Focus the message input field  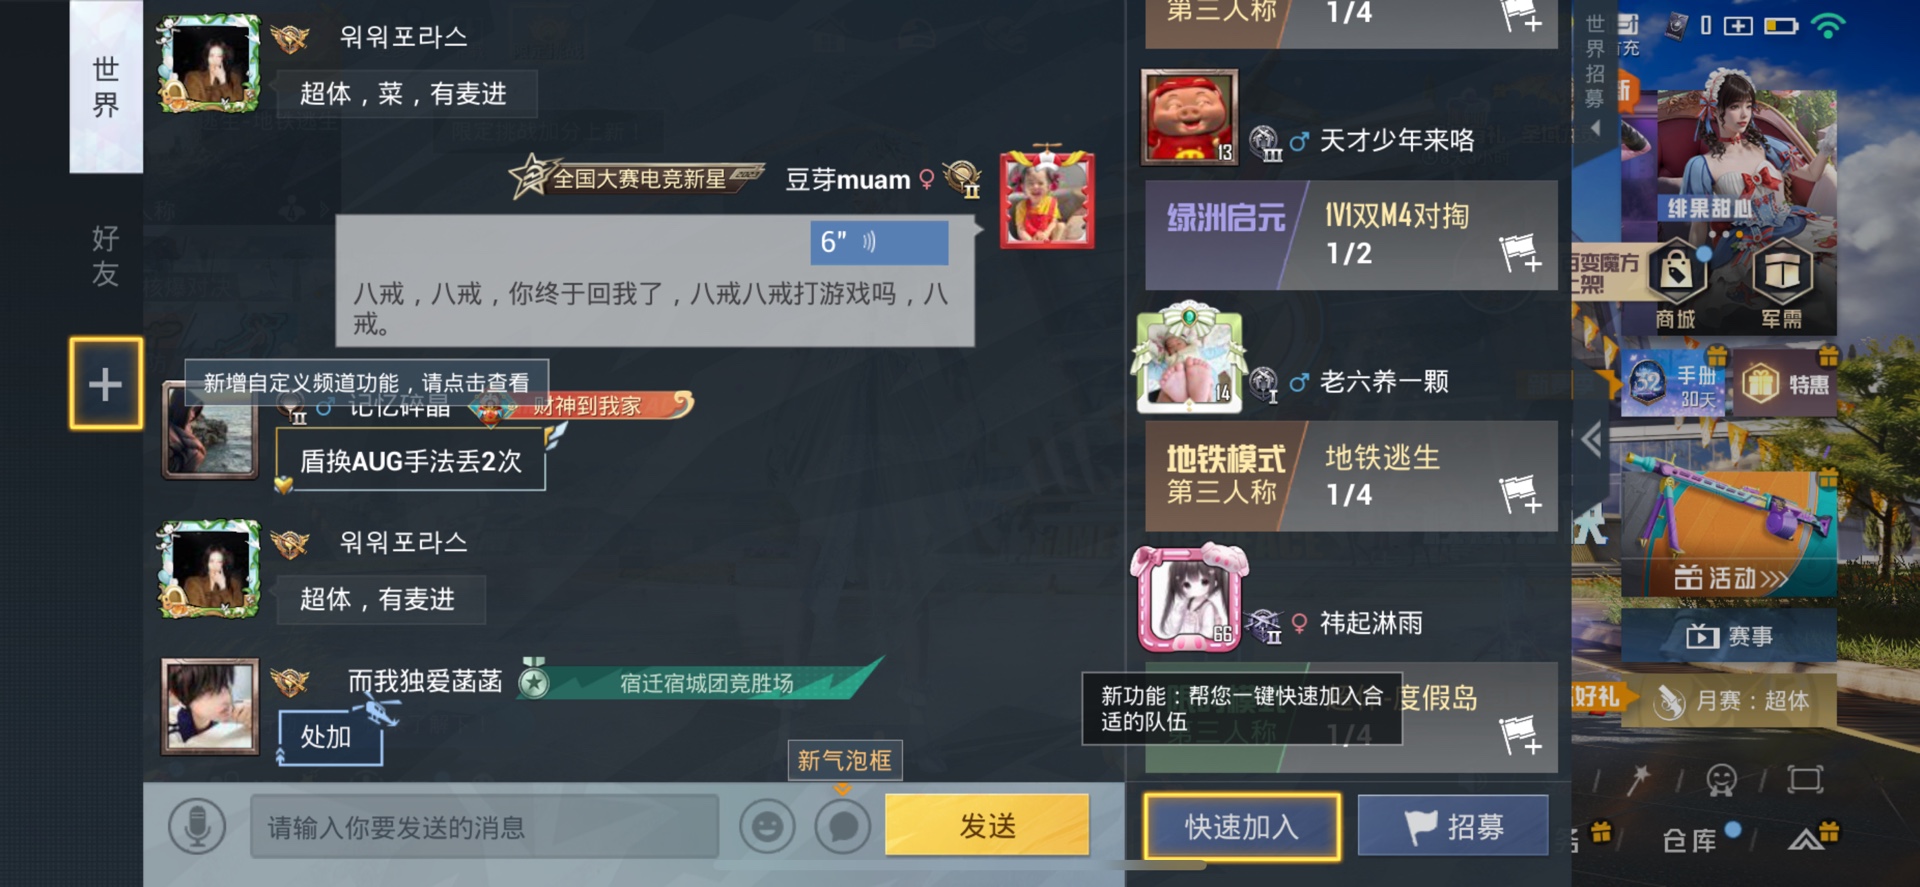click(x=484, y=827)
